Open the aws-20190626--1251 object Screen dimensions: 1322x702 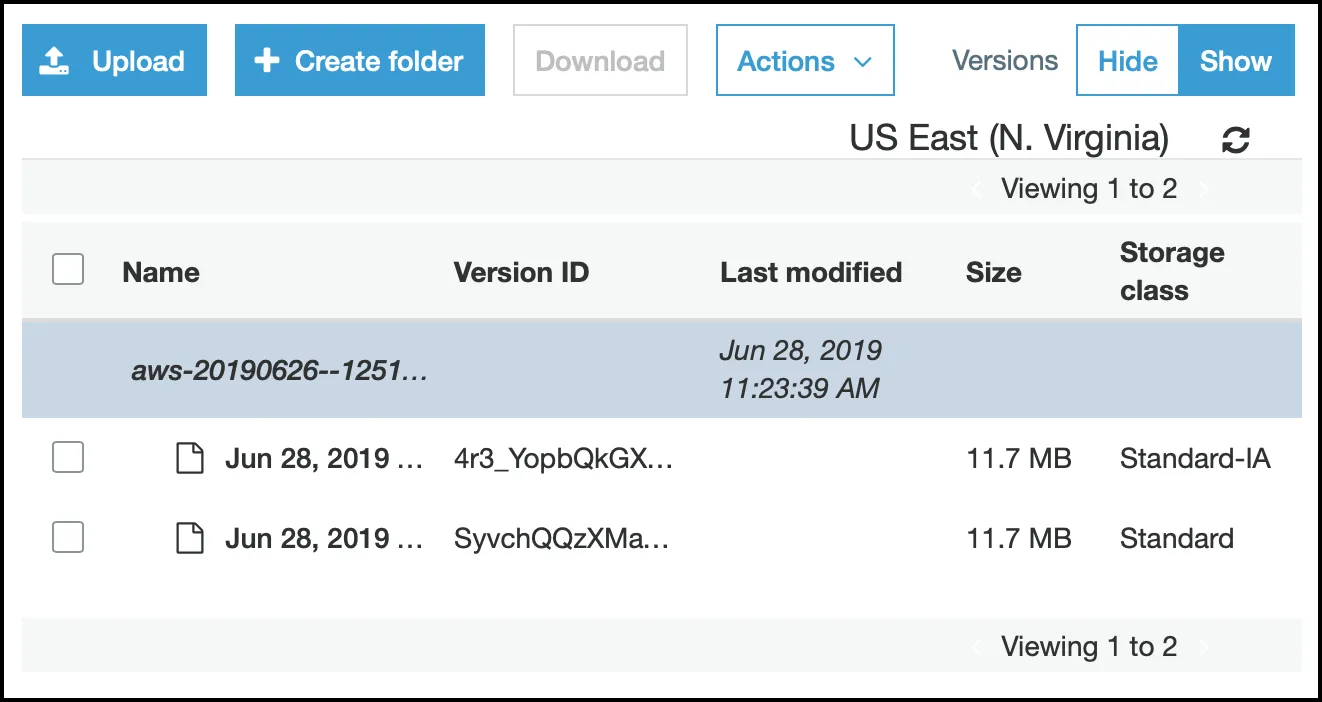(x=280, y=371)
